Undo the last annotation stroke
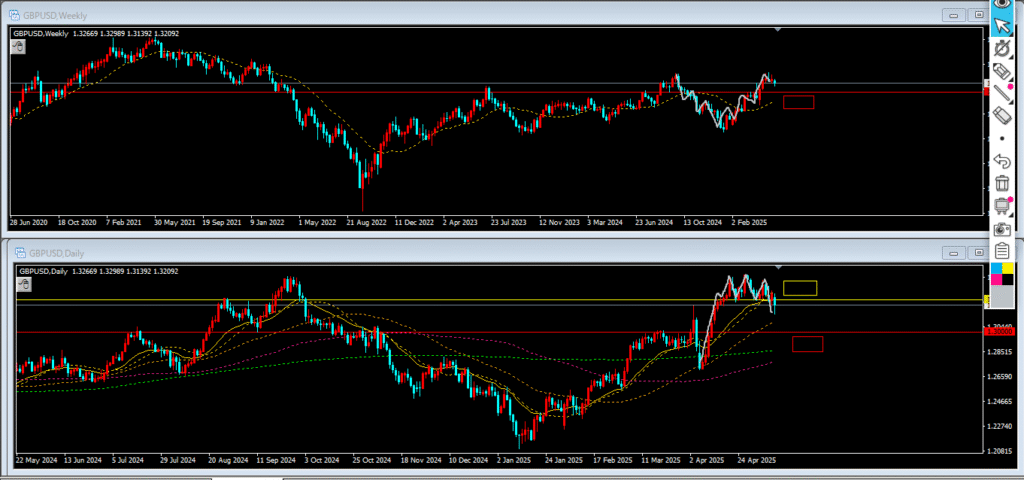Viewport: 1024px width, 480px height. pyautogui.click(x=1002, y=161)
